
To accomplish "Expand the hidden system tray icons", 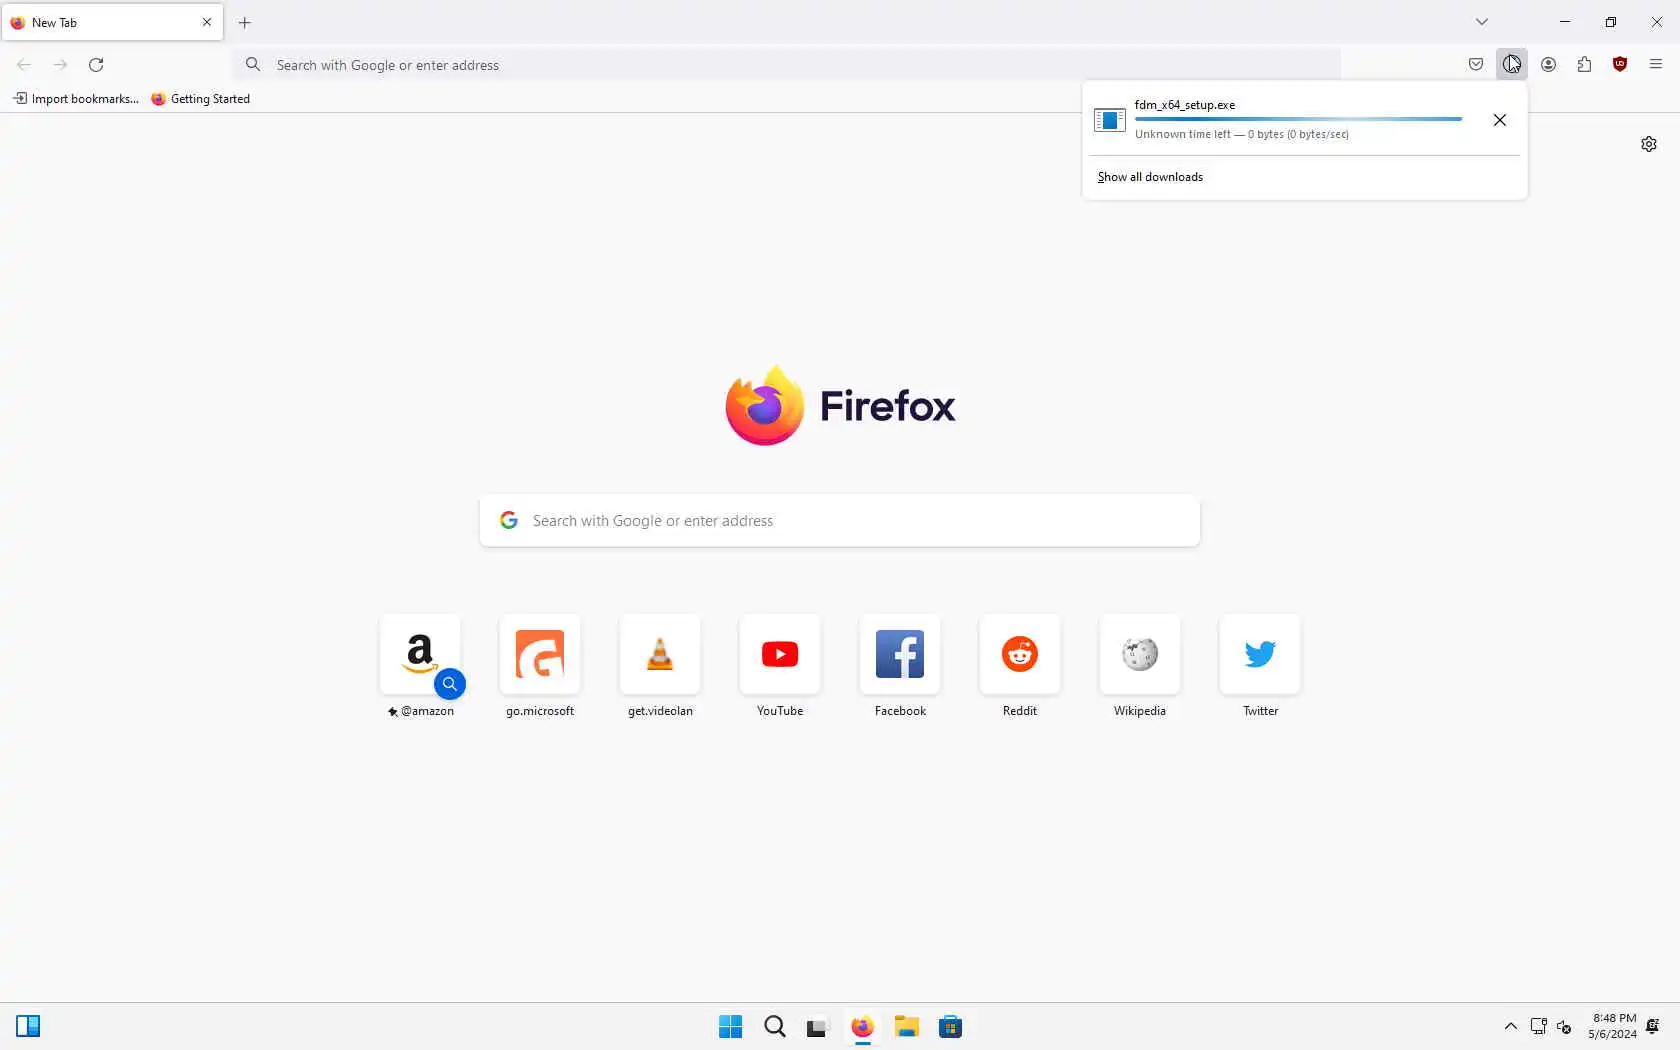I will click(1511, 1027).
